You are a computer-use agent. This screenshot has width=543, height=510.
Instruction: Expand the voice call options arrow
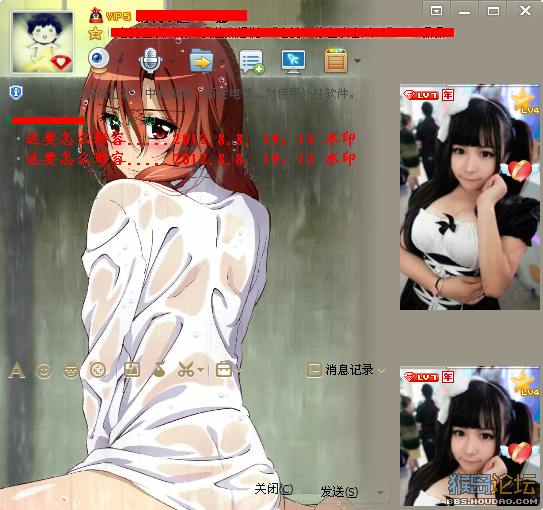pyautogui.click(x=171, y=61)
